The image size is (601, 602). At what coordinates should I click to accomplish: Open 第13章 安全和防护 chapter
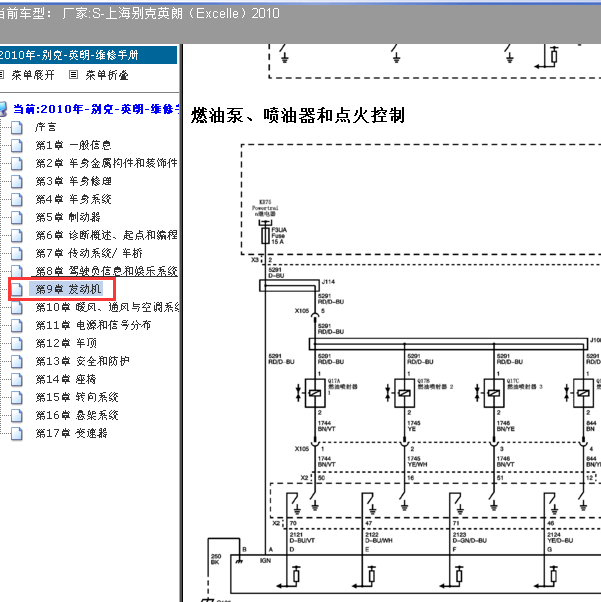(82, 361)
